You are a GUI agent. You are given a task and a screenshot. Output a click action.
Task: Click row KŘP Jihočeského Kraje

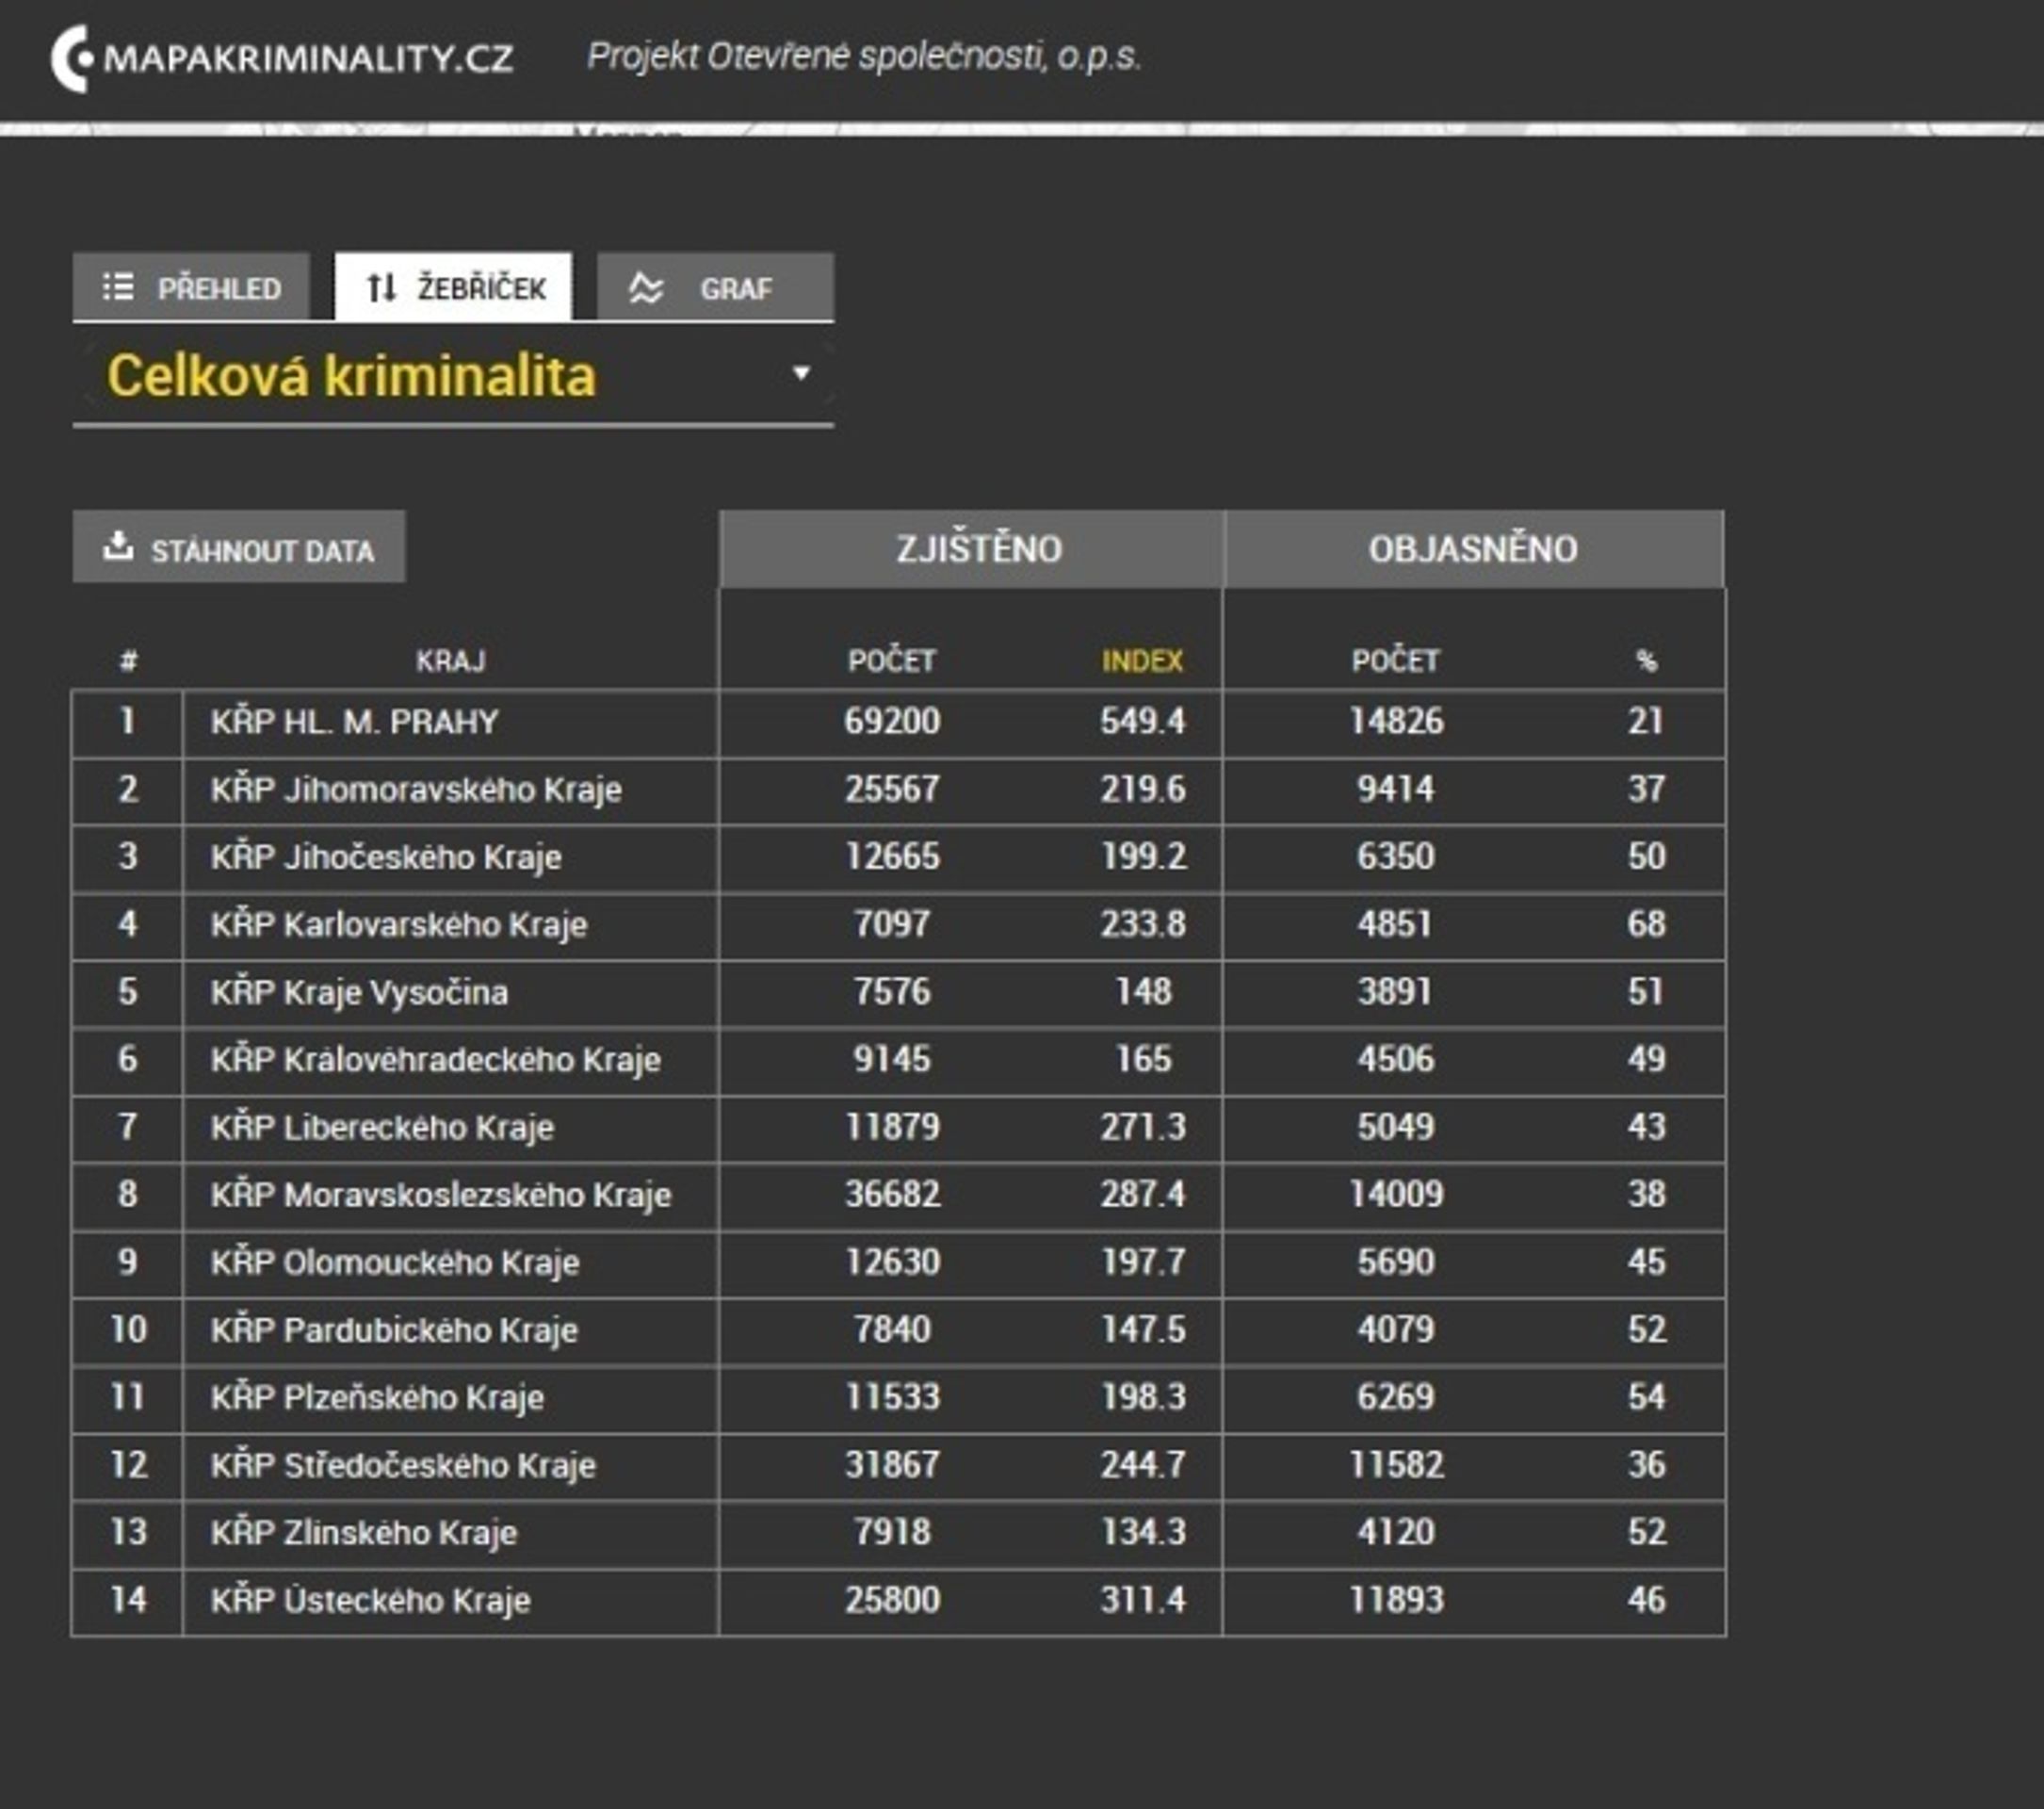click(x=898, y=857)
